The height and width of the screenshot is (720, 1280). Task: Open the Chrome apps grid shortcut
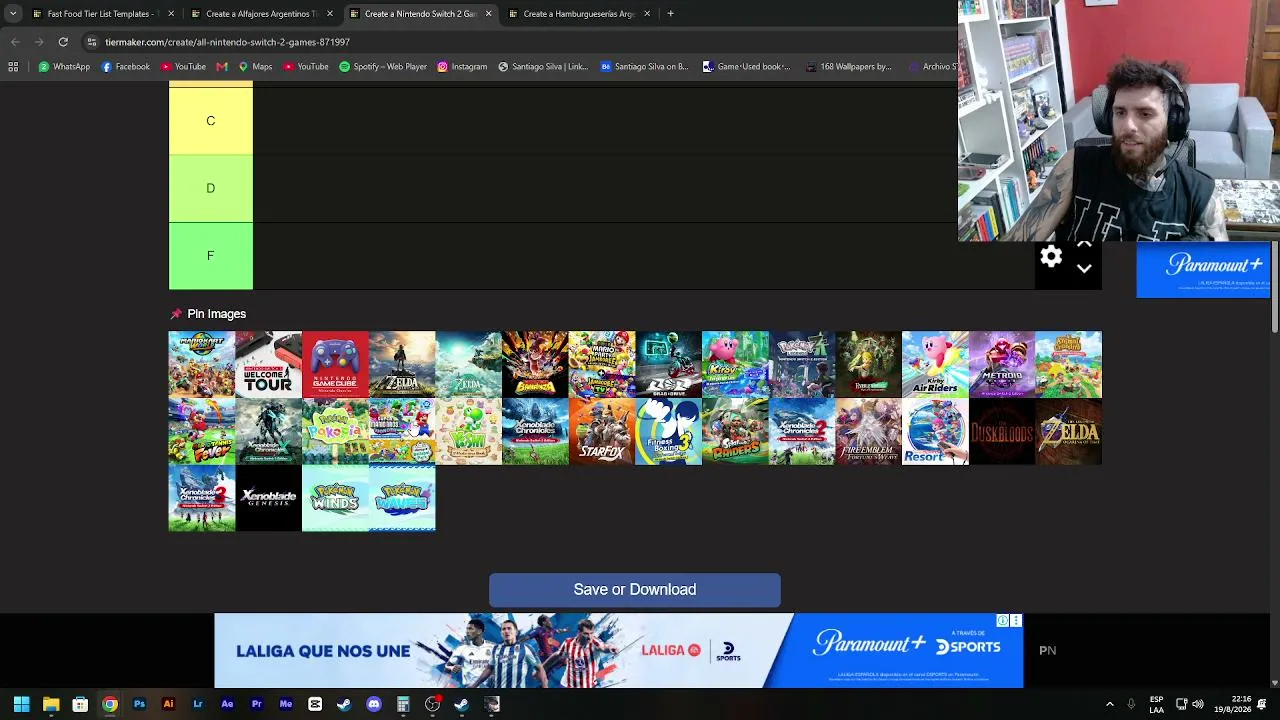click(13, 67)
